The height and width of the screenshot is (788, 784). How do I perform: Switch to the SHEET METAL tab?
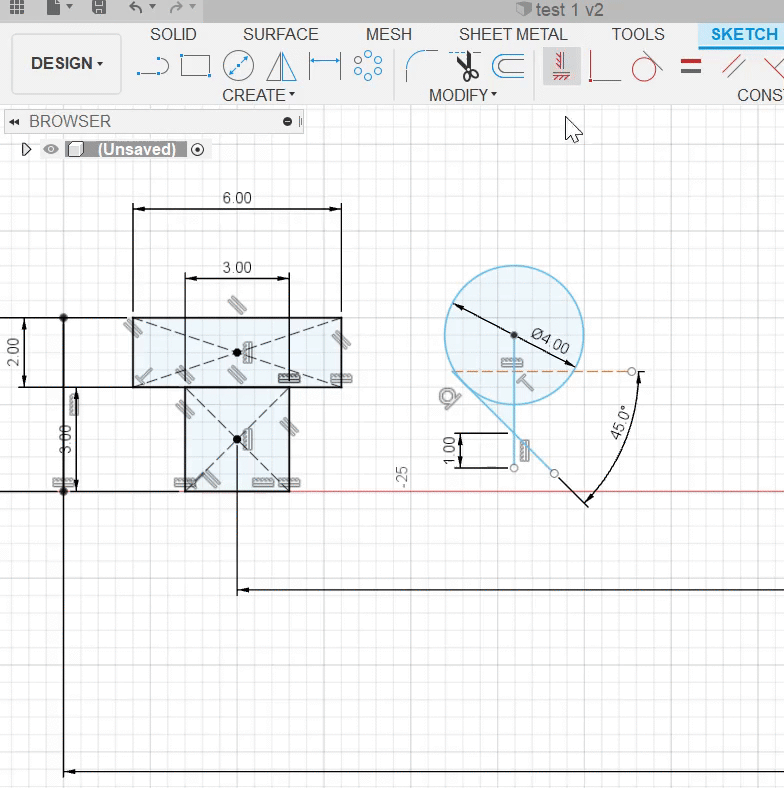point(513,34)
